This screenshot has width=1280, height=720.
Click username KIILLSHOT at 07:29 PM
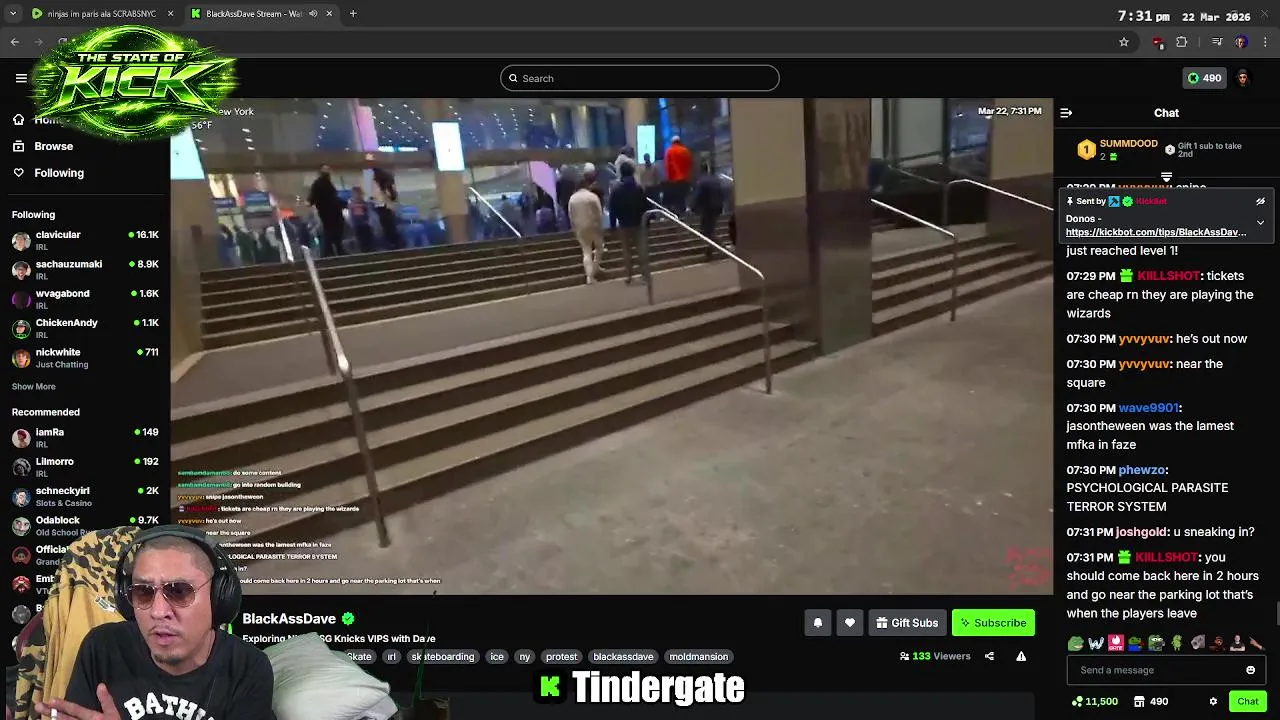pyautogui.click(x=1168, y=276)
